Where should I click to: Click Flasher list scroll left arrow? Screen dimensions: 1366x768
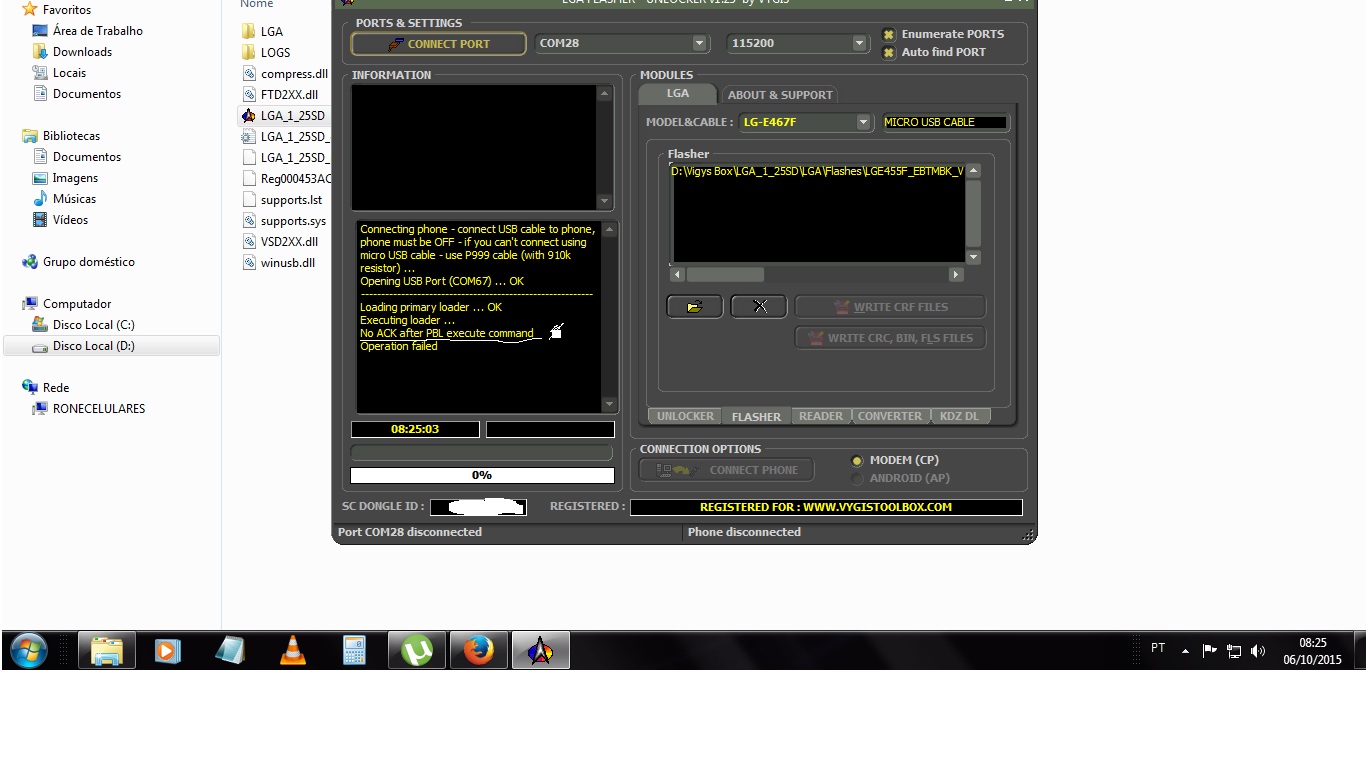(677, 274)
